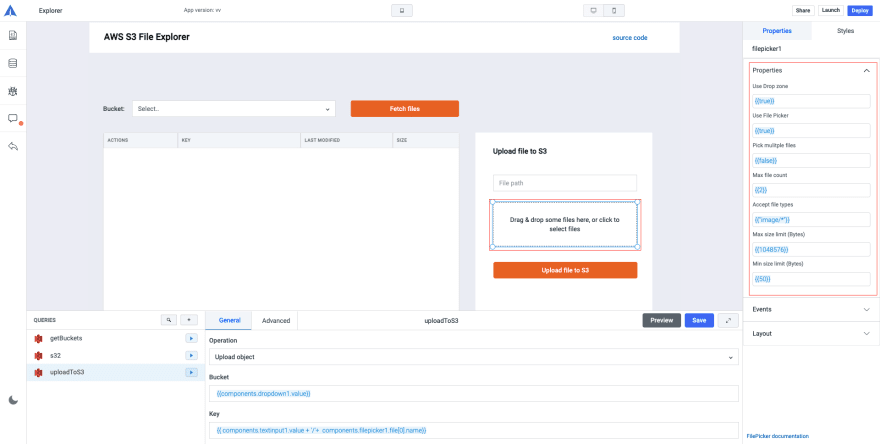Click AWS S3 icon beside getBuckets
This screenshot has height=444, width=880.
[x=39, y=338]
